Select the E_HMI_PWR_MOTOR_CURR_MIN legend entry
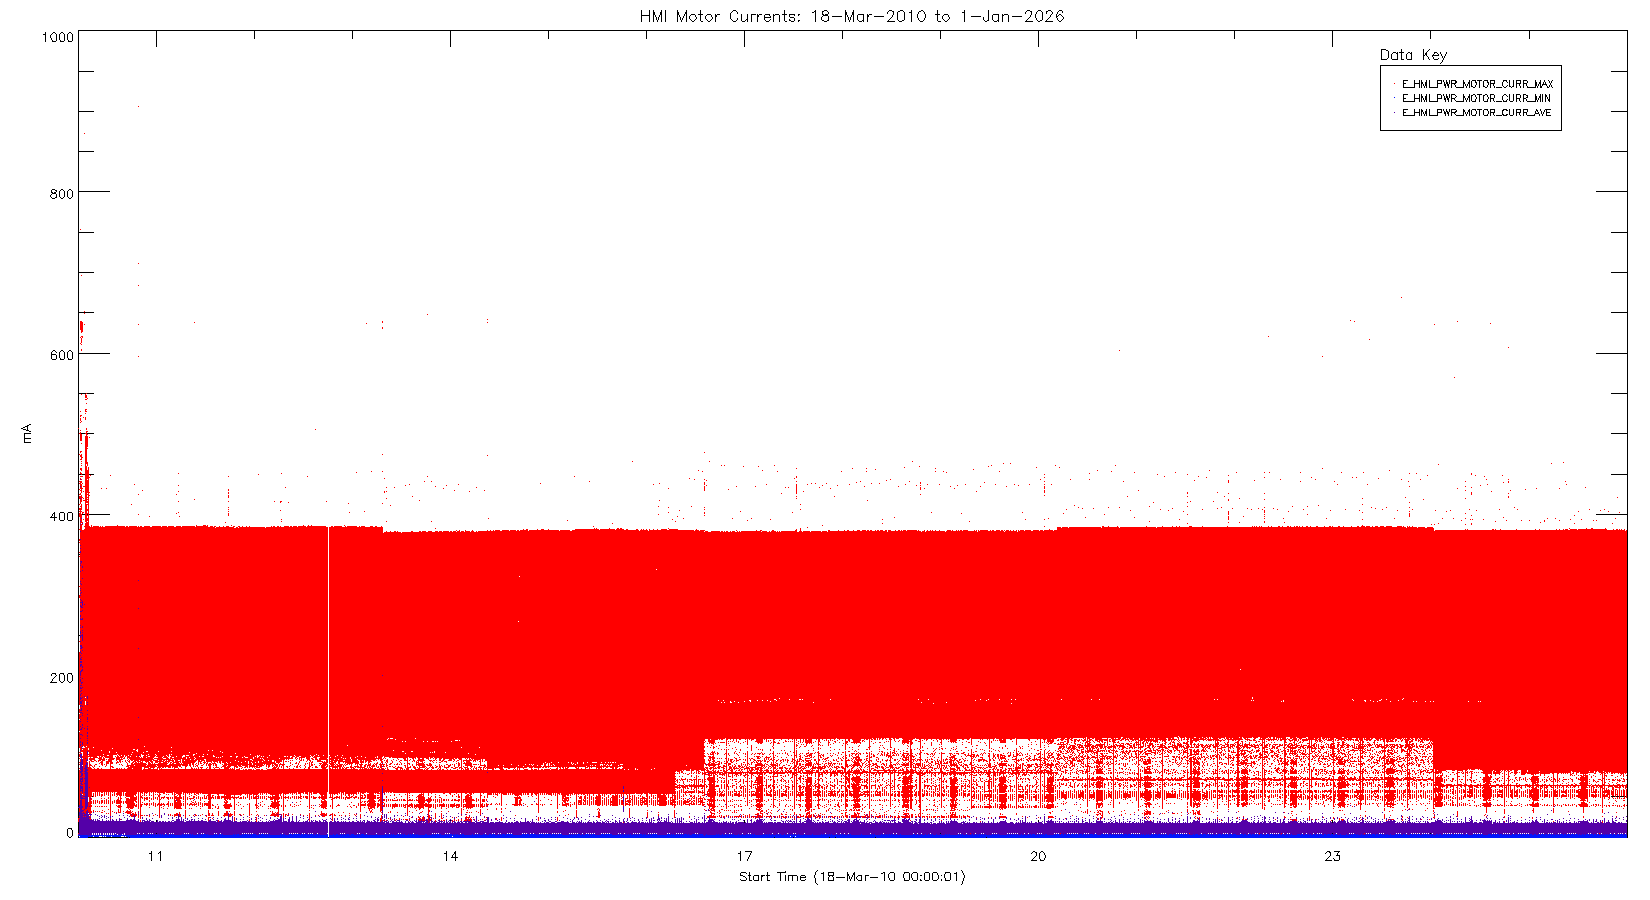 tap(1476, 98)
